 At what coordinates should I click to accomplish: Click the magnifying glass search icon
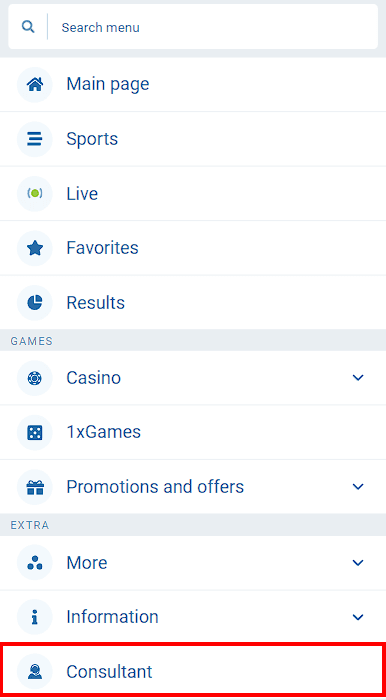(28, 27)
